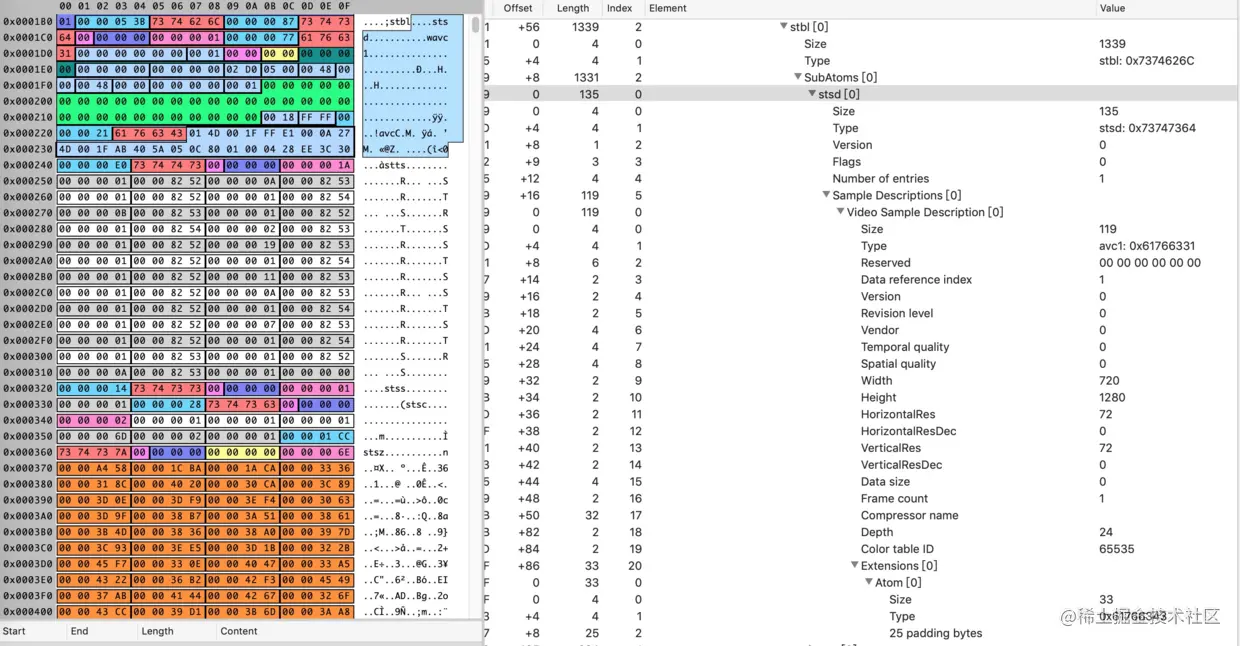Select the VerticalRes row
The width and height of the screenshot is (1240, 646).
point(862,448)
